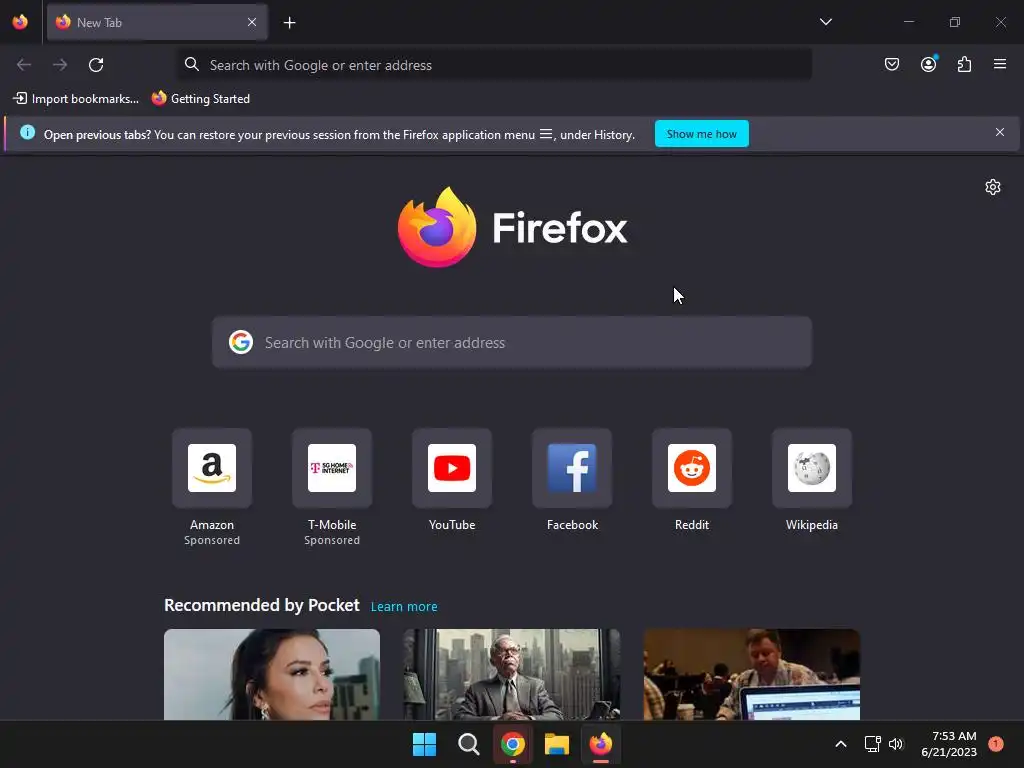The height and width of the screenshot is (768, 1024).
Task: Reload the current page
Action: [96, 65]
